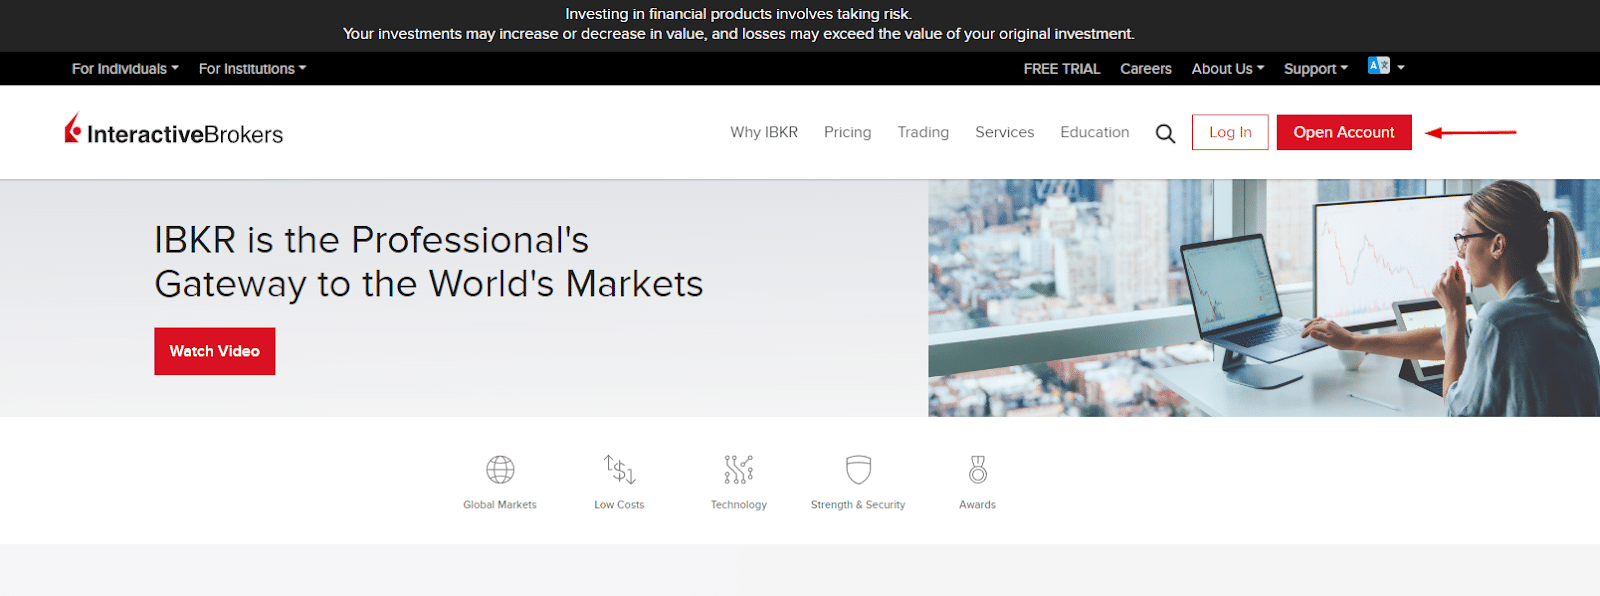The width and height of the screenshot is (1600, 596).
Task: Open the Pricing menu
Action: (x=847, y=132)
